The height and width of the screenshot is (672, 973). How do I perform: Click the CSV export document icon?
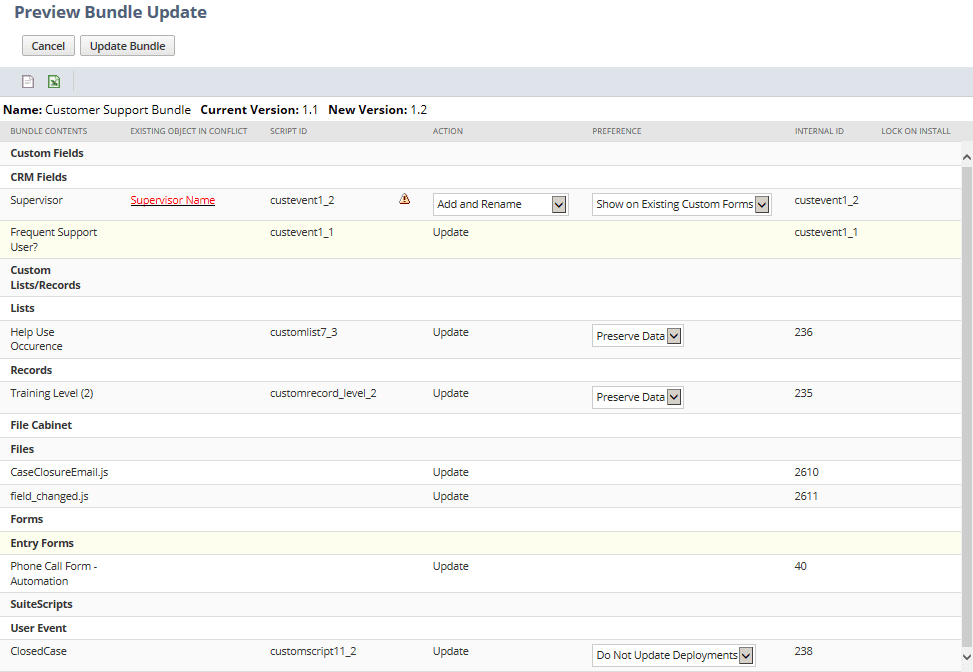[28, 81]
